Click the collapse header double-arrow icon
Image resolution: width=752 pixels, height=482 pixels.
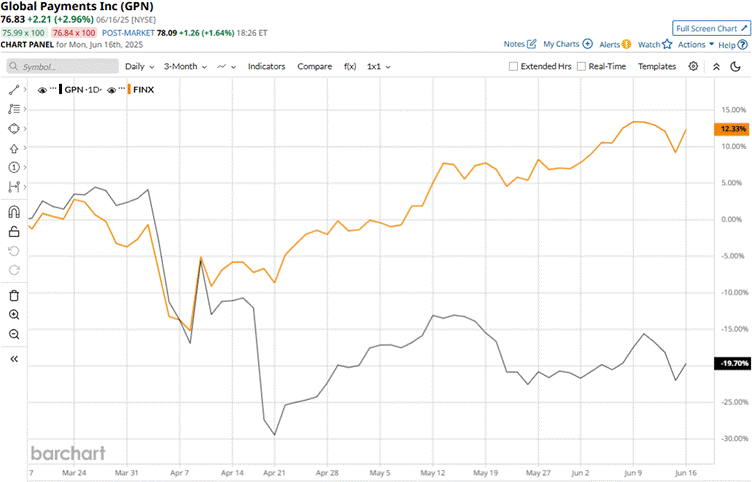coord(716,67)
